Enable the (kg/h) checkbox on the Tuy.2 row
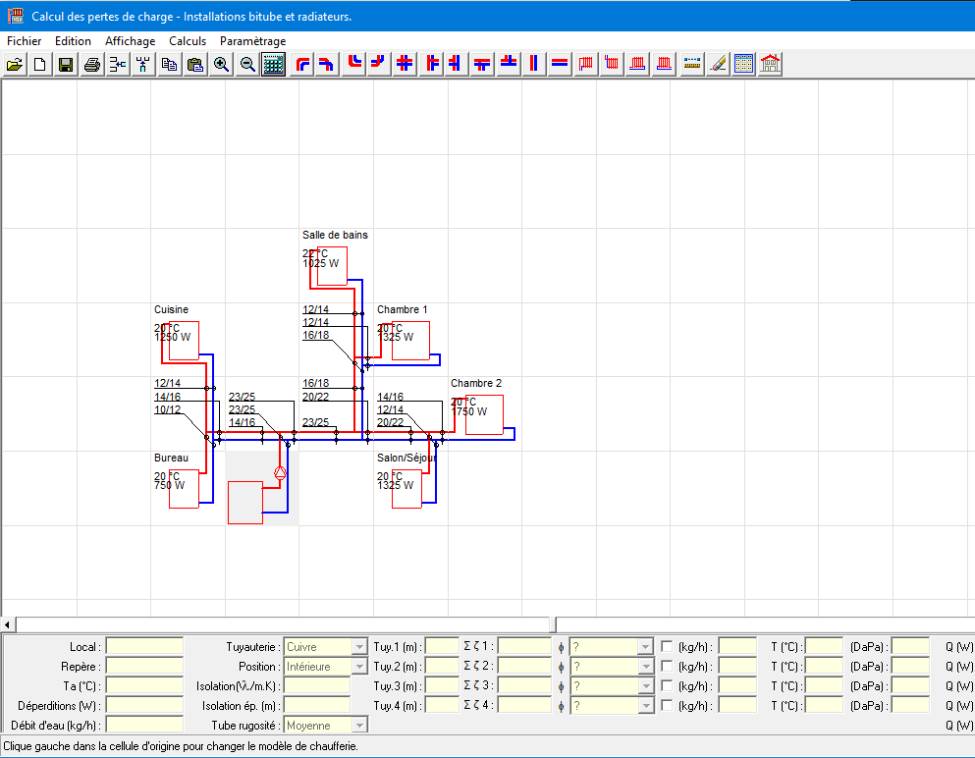This screenshot has height=758, width=975. tap(667, 666)
